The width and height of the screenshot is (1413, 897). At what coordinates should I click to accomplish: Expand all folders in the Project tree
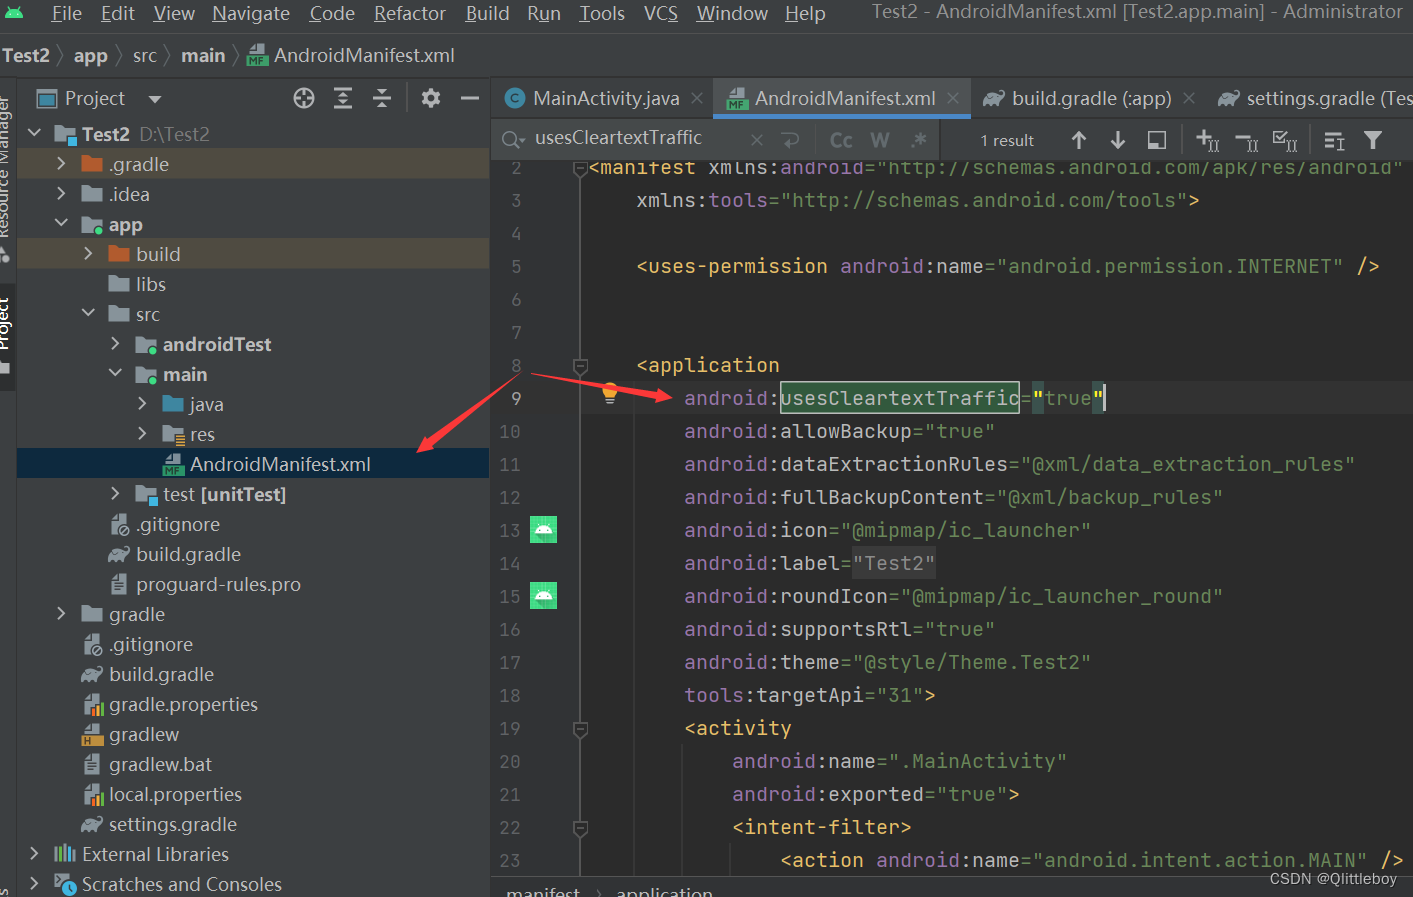tap(342, 98)
